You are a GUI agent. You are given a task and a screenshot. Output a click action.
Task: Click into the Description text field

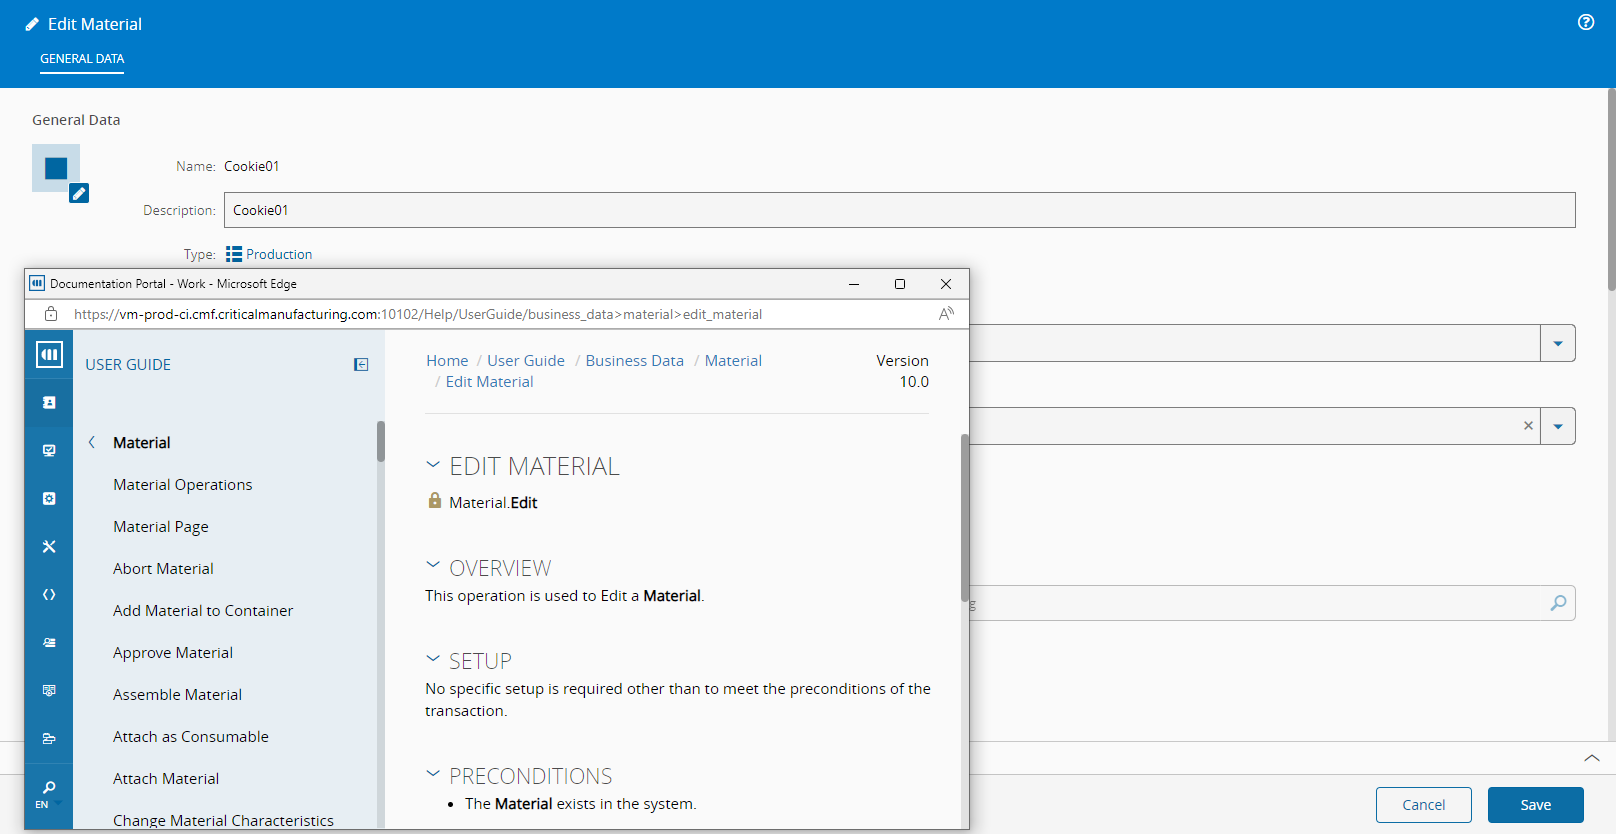point(898,210)
